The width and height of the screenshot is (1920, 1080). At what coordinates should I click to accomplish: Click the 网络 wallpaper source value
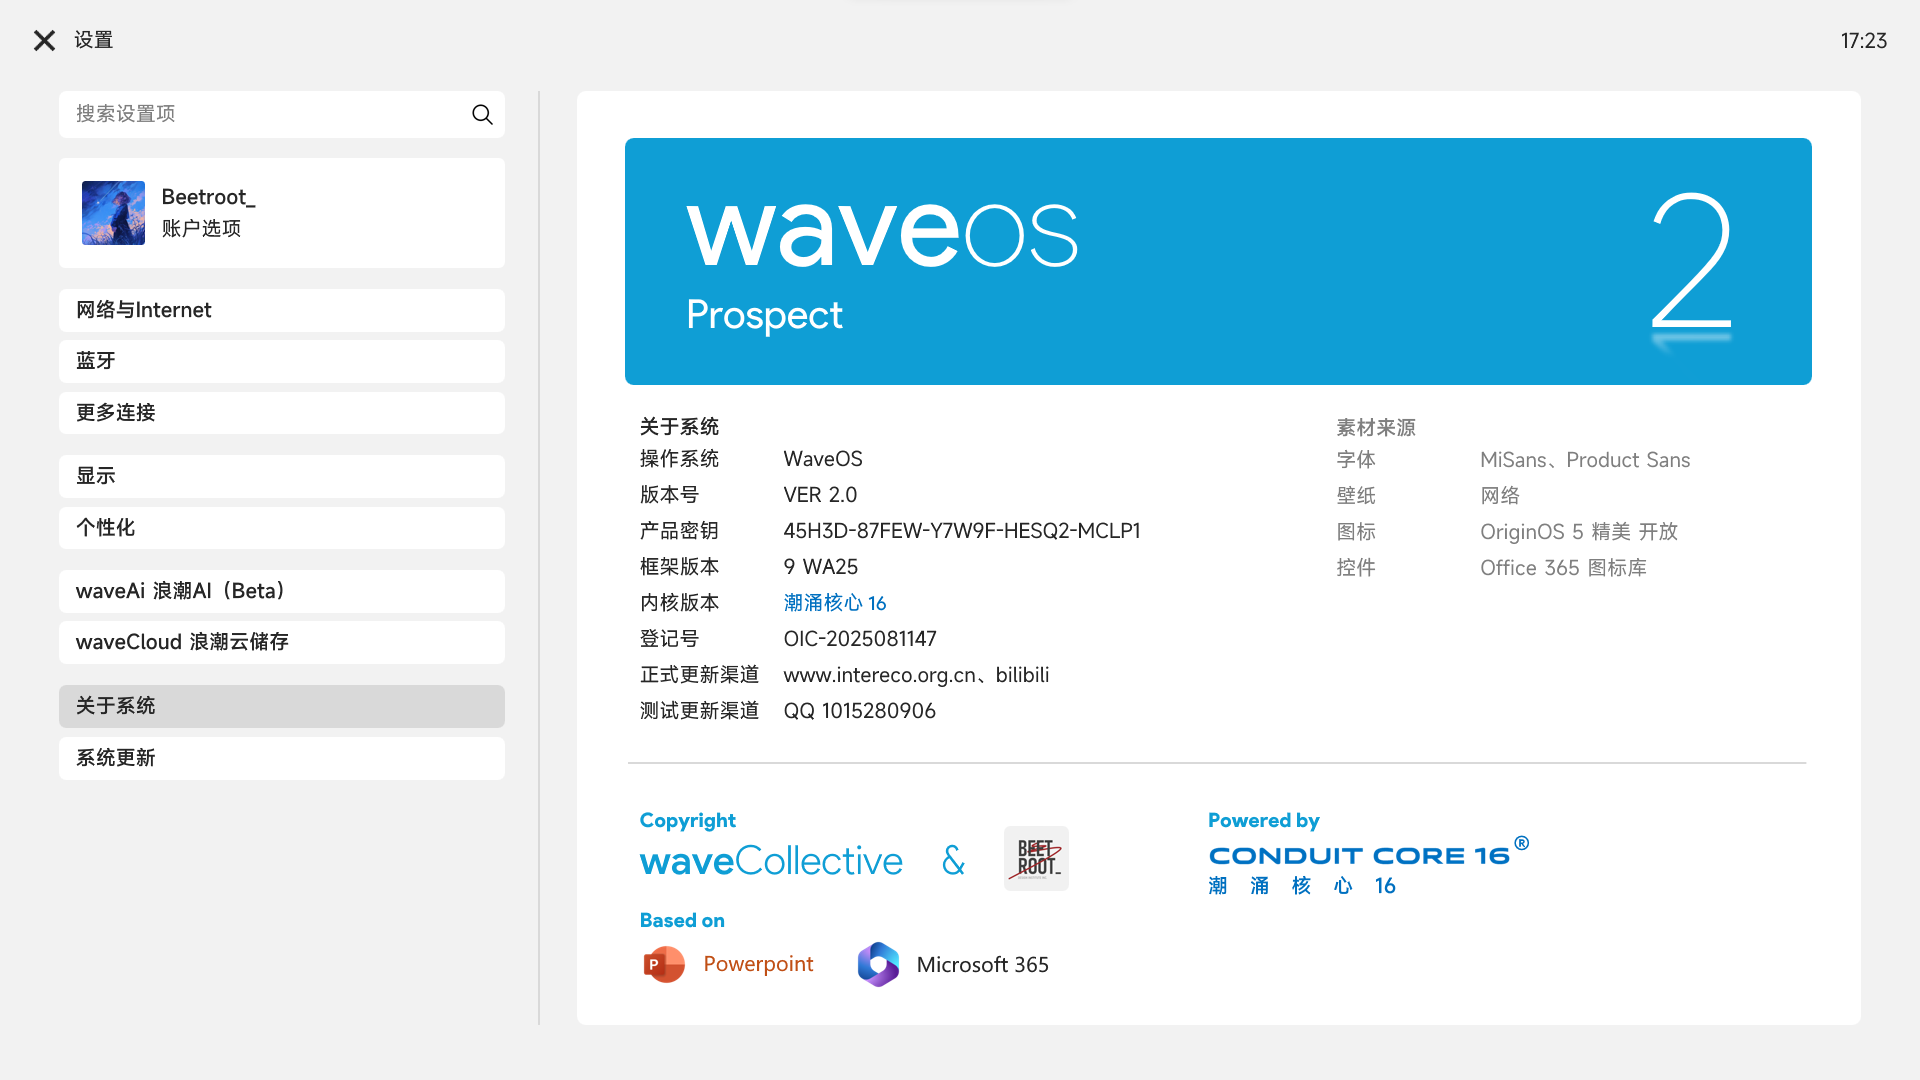tap(1500, 496)
